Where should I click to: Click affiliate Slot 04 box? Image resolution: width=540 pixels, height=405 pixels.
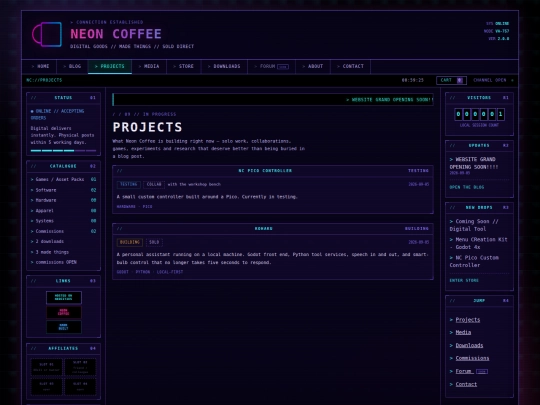(x=80, y=386)
